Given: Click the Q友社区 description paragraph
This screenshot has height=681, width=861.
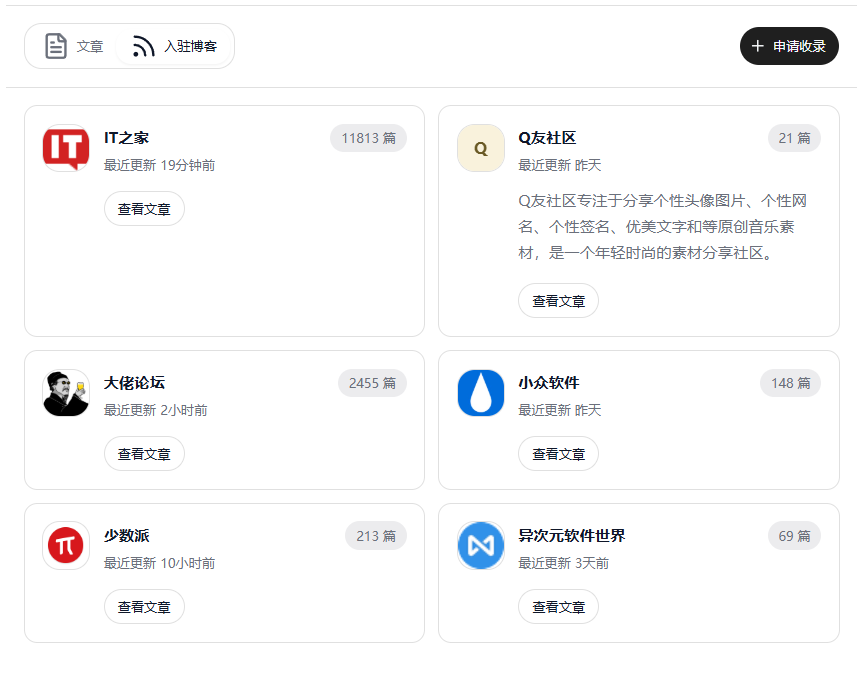Looking at the screenshot, I should pos(662,227).
